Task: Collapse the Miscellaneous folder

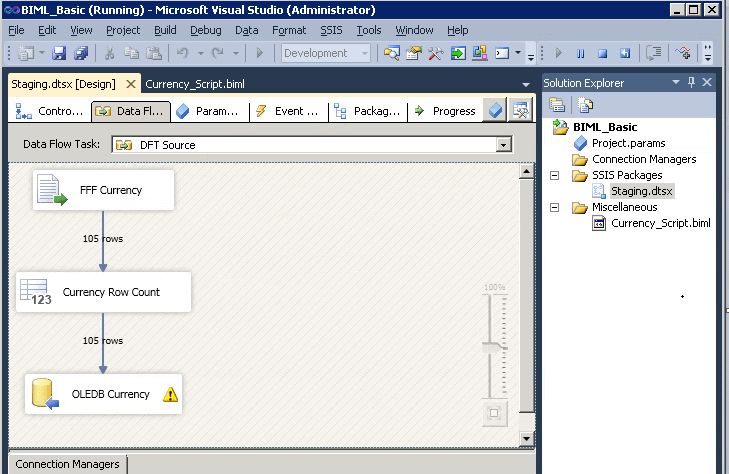Action: (554, 207)
